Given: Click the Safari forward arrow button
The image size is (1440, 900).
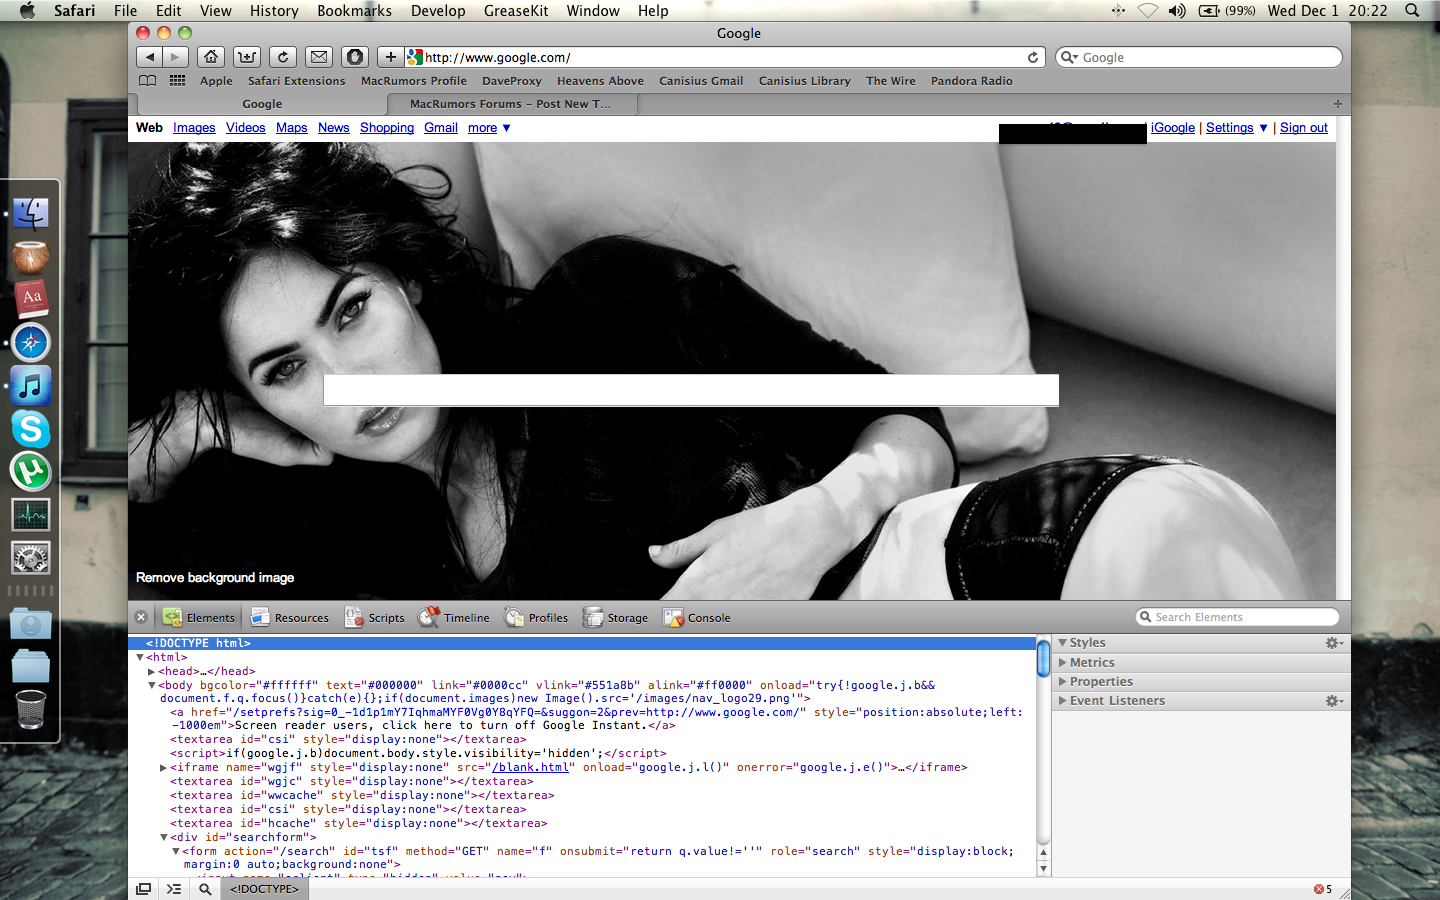Looking at the screenshot, I should [x=176, y=57].
